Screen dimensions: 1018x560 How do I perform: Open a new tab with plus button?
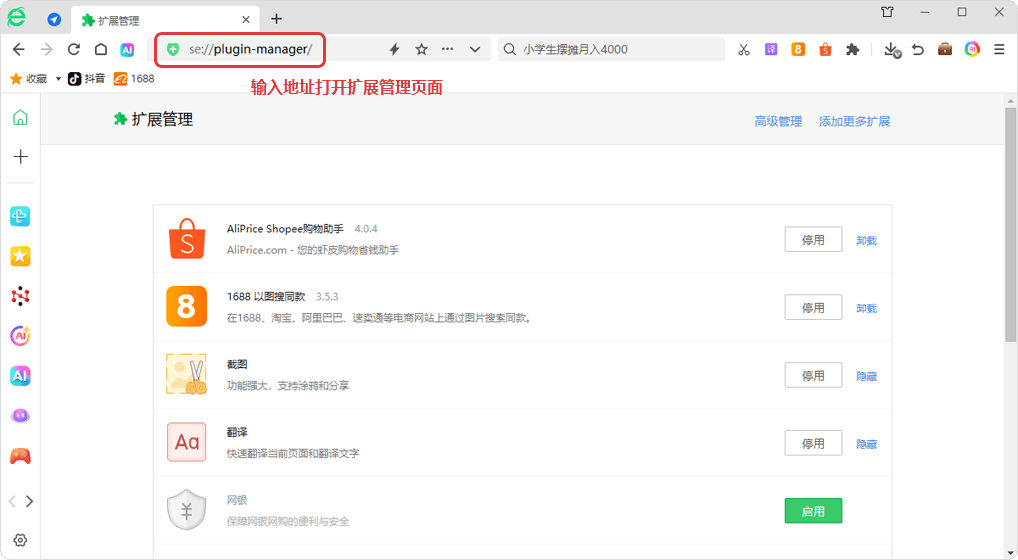[277, 19]
